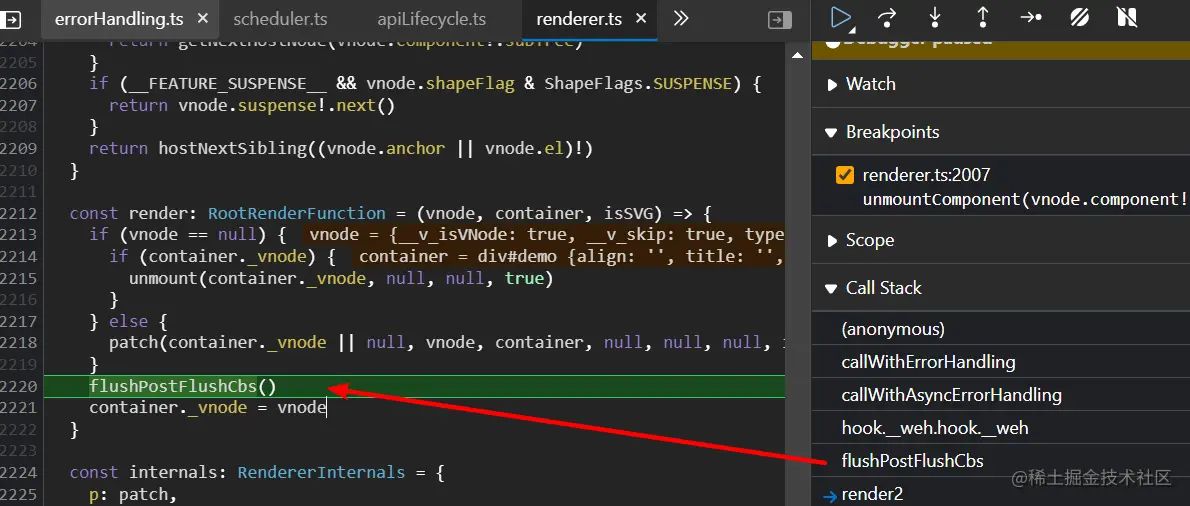Uncheck the renderer.ts:2007 breakpoint
This screenshot has width=1190, height=506.
845,175
